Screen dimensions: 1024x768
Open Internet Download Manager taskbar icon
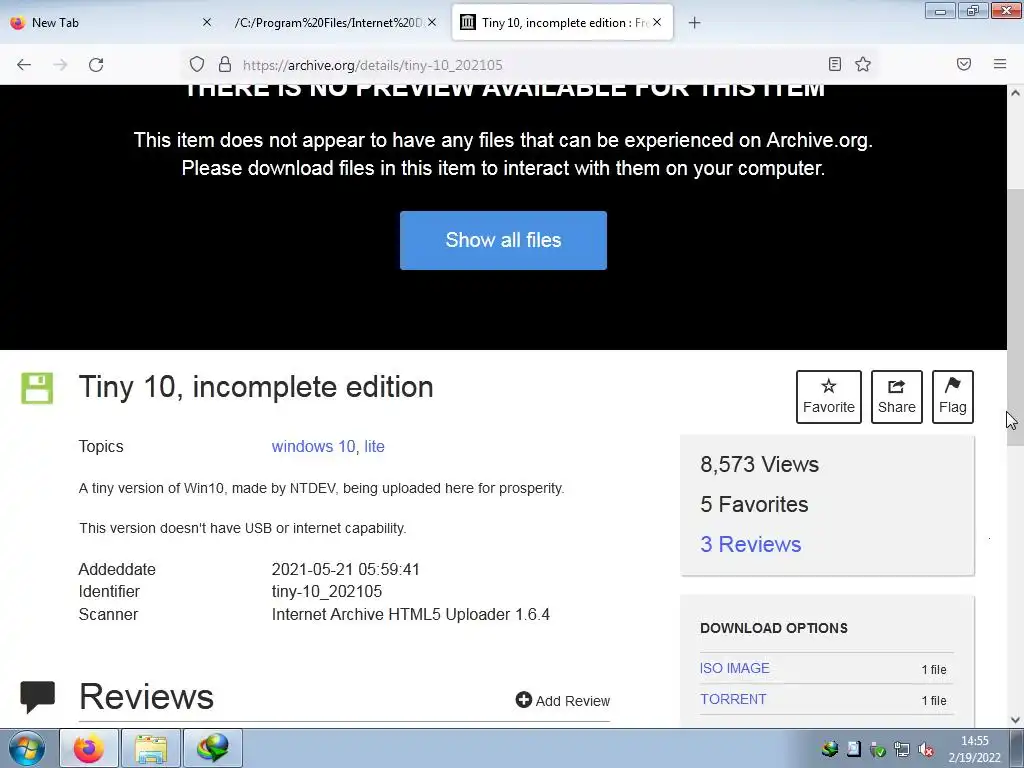tap(213, 748)
